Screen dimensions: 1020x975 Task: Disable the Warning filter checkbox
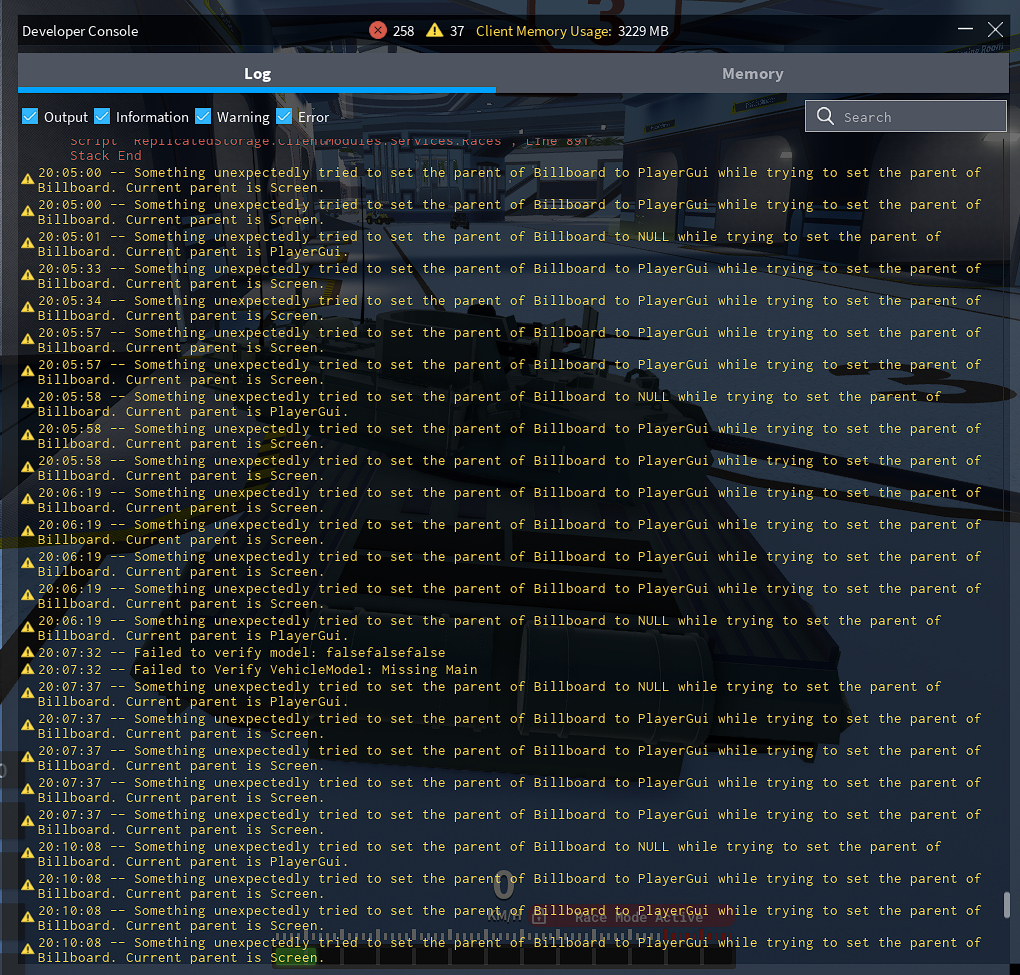pos(203,117)
